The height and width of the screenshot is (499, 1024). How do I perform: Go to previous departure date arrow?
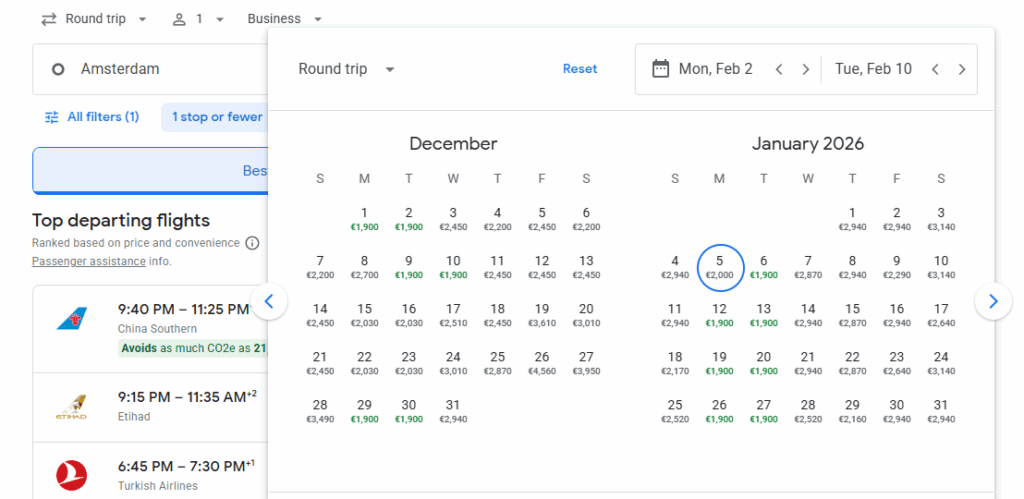pyautogui.click(x=777, y=69)
